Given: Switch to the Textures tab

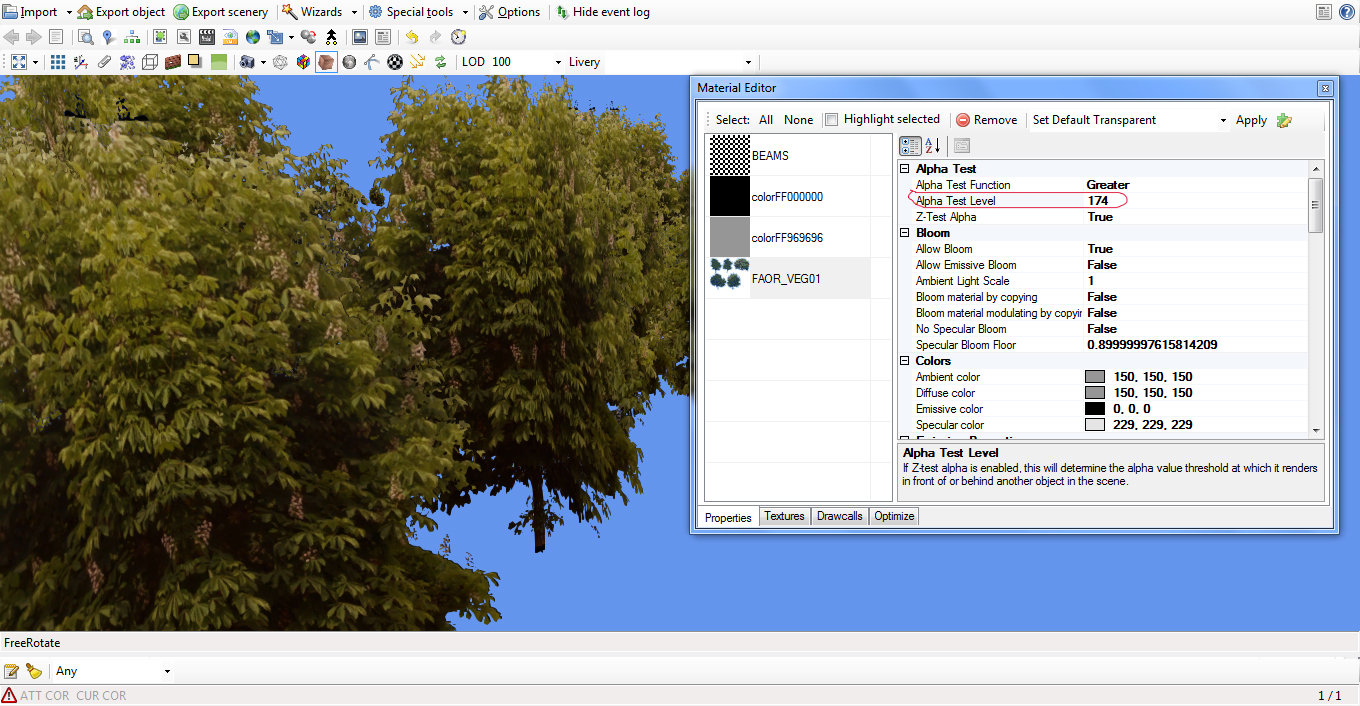Looking at the screenshot, I should click(784, 517).
